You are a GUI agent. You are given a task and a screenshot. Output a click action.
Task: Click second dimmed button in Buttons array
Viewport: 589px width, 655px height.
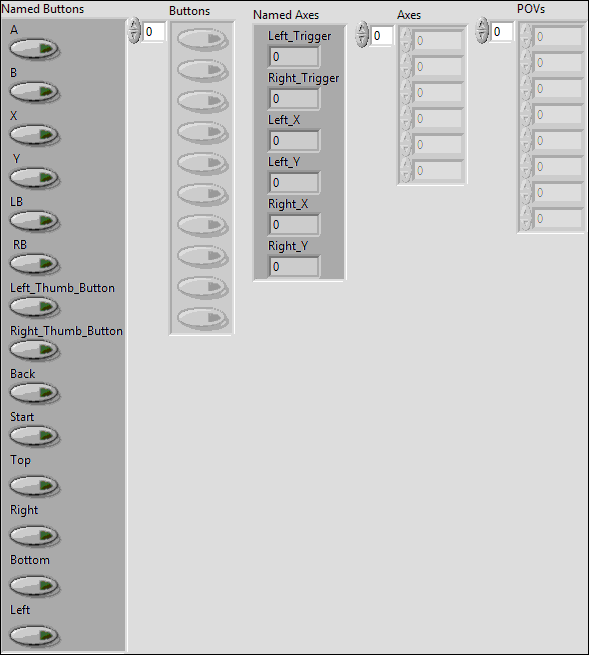[203, 70]
